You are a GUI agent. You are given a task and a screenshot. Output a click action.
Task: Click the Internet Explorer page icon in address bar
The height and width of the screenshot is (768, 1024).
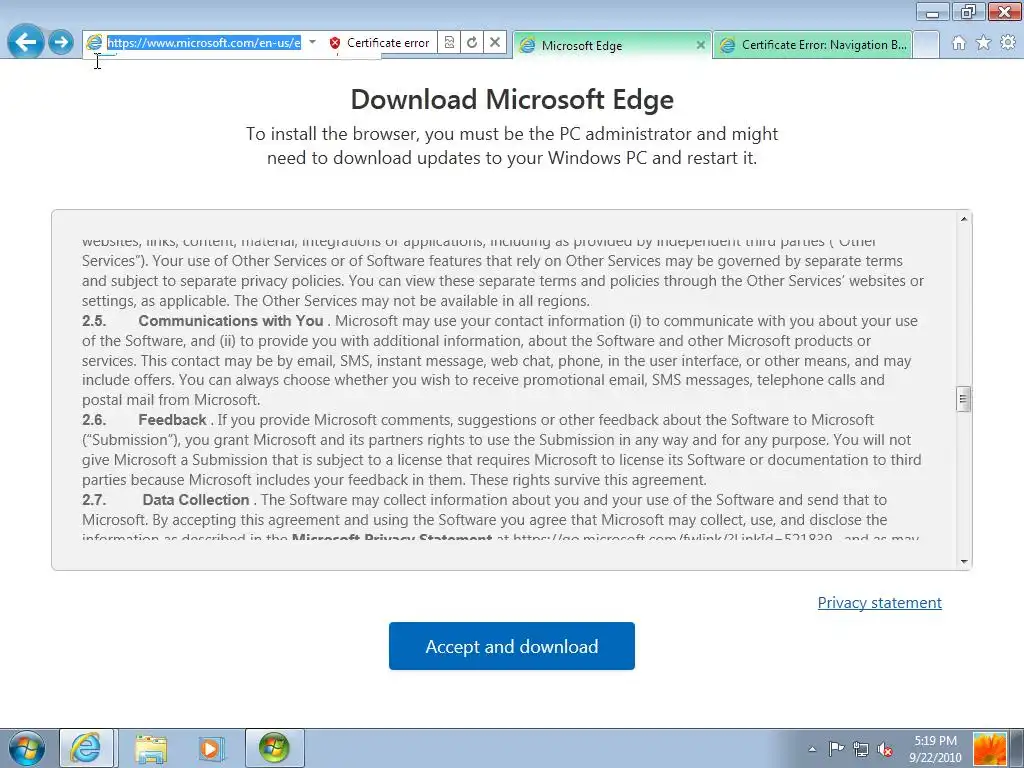(94, 42)
